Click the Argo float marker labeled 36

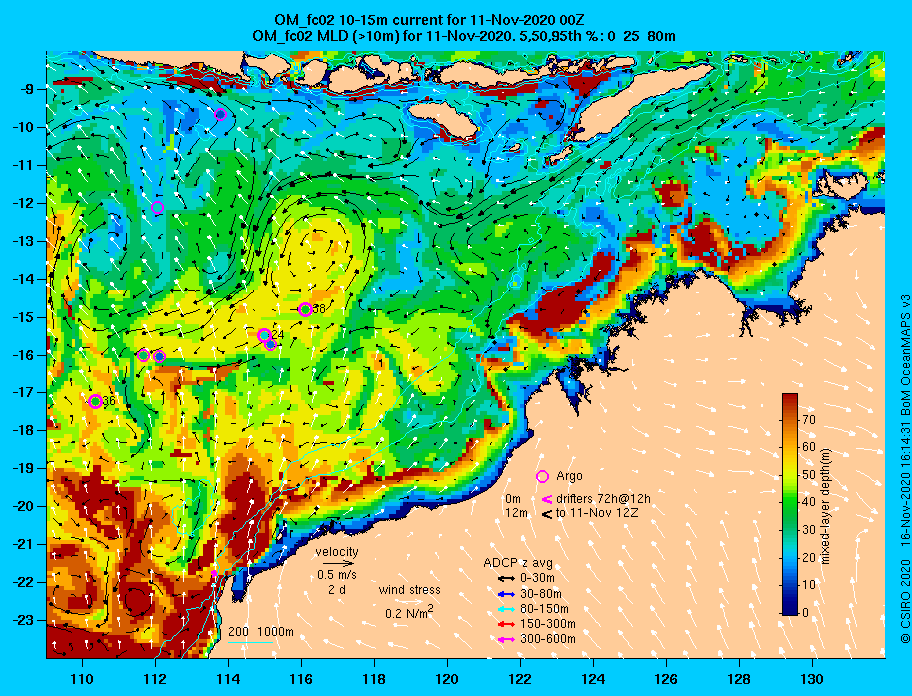point(96,401)
